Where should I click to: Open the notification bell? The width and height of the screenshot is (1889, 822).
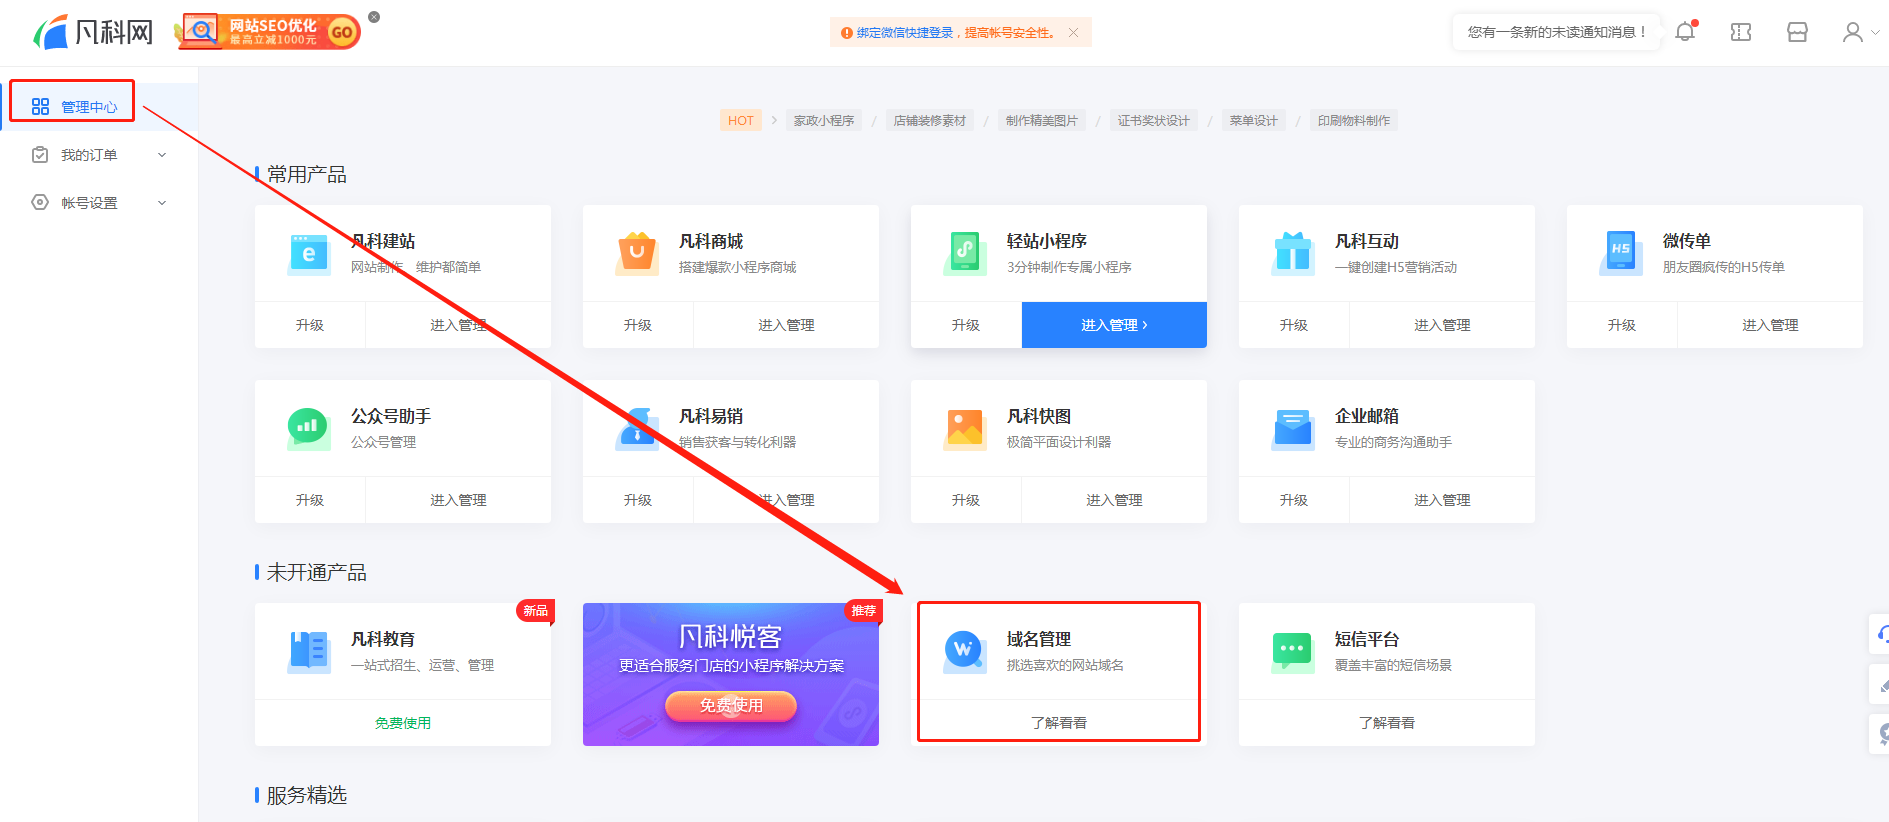[x=1685, y=32]
